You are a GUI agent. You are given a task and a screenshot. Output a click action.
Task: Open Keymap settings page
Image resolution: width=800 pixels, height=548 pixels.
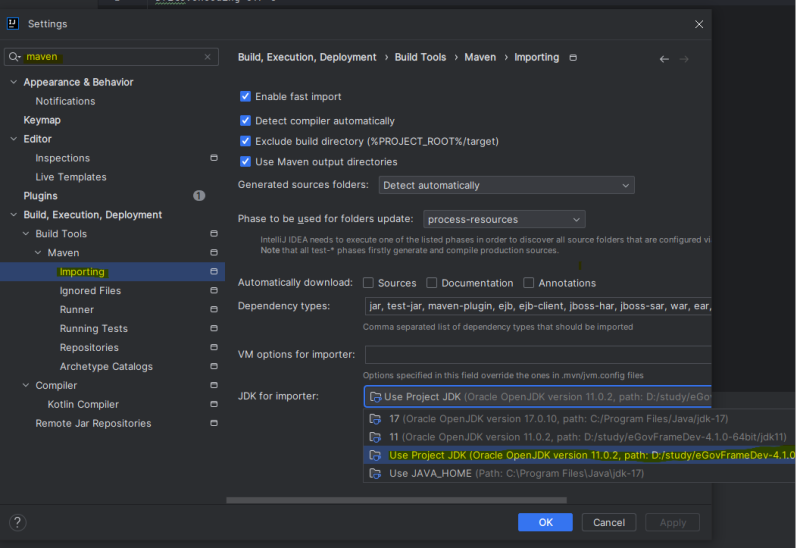click(x=42, y=120)
